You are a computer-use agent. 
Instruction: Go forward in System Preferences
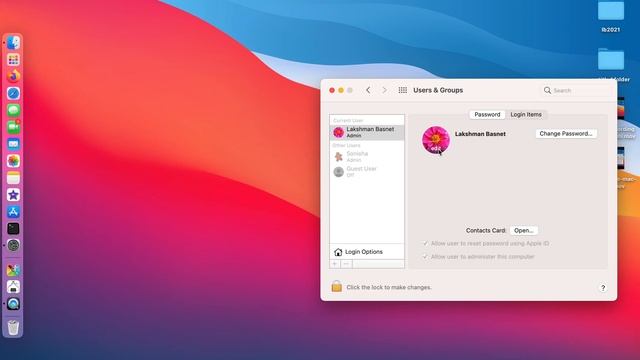(384, 90)
